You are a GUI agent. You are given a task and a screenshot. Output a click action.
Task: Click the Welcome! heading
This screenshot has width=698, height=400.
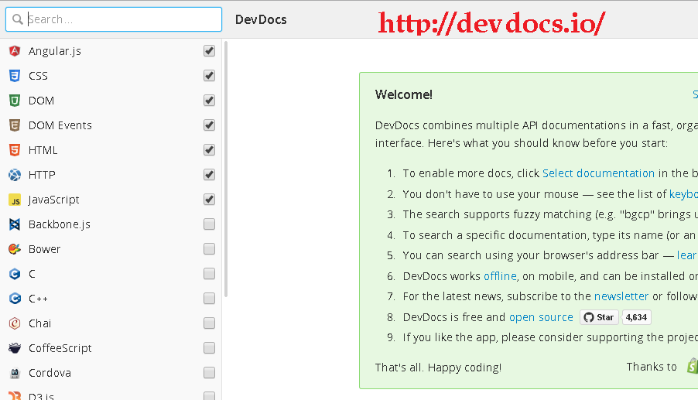[x=403, y=95]
